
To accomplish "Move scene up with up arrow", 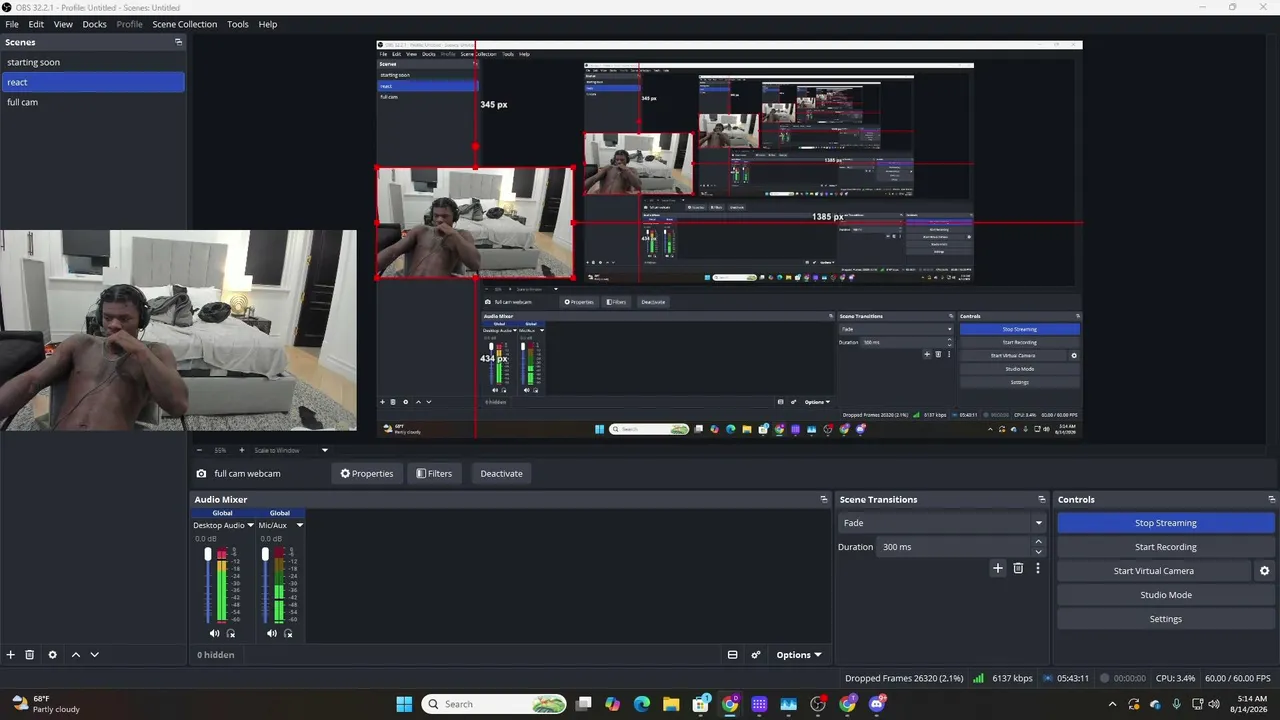I will coord(75,655).
